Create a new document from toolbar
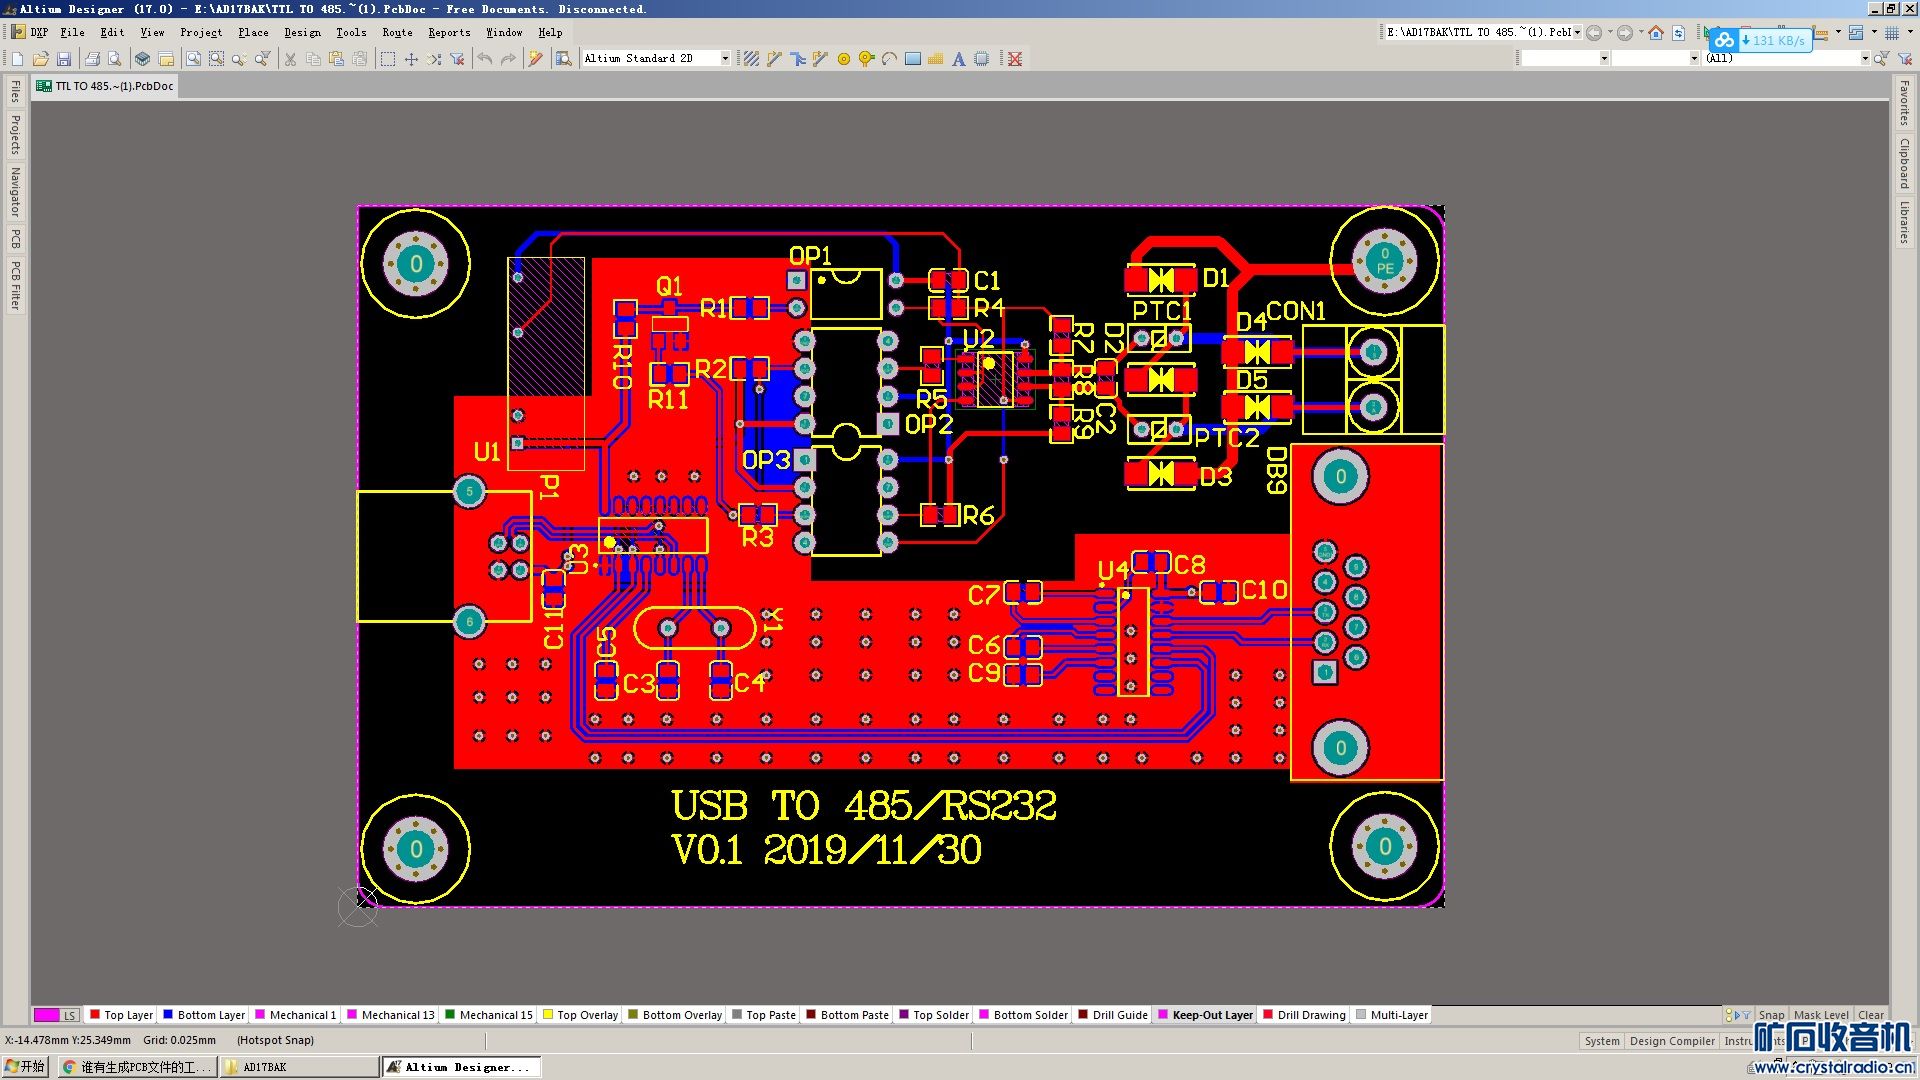Viewport: 1920px width, 1080px height. (17, 59)
